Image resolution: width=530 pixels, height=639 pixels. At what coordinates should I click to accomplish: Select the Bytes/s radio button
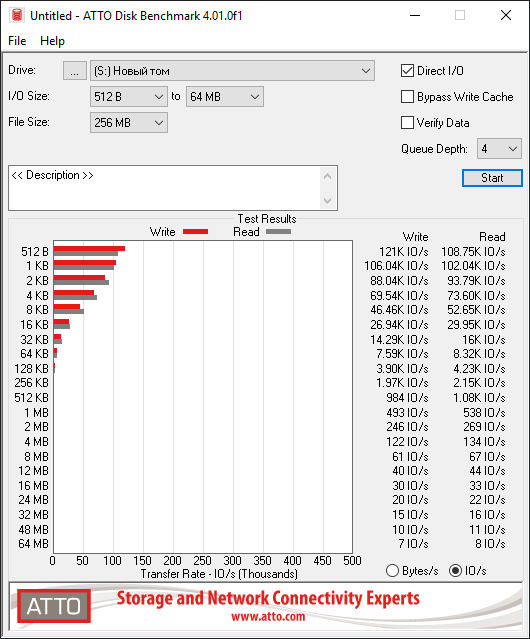392,571
